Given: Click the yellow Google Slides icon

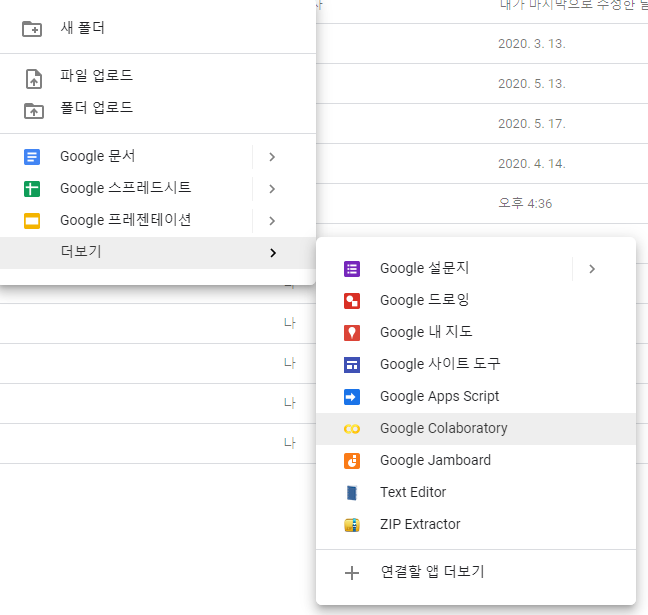Looking at the screenshot, I should pos(32,221).
